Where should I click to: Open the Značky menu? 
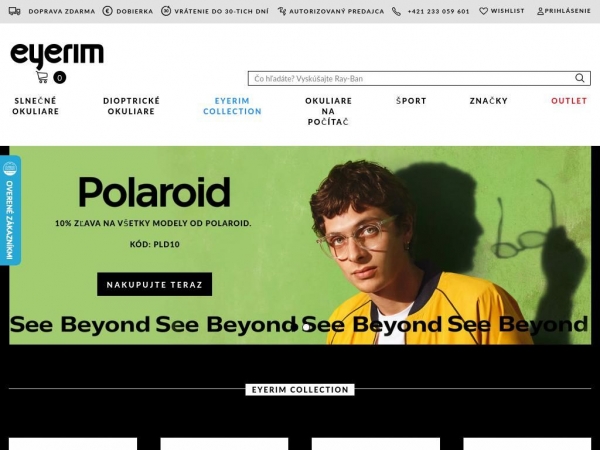click(488, 101)
